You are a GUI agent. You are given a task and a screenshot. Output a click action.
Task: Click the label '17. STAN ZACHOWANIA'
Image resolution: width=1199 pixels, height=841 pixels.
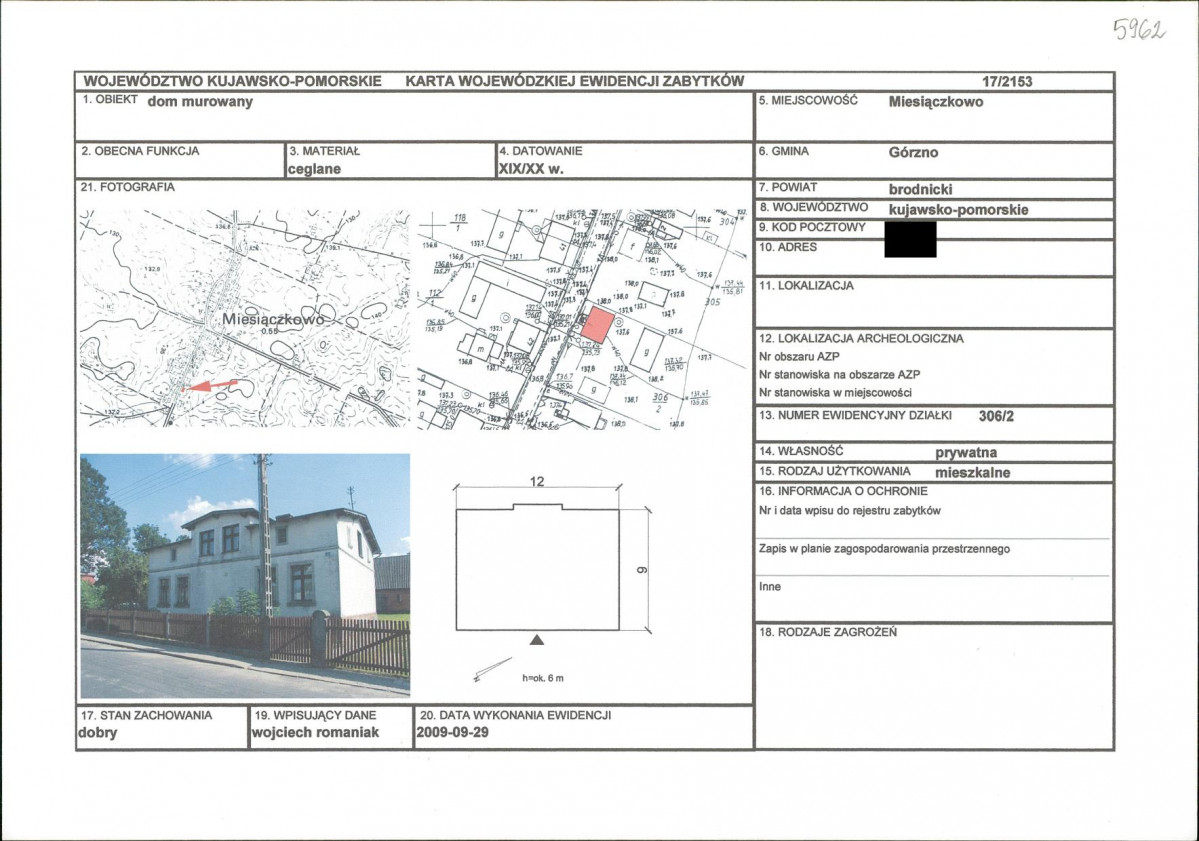146,715
